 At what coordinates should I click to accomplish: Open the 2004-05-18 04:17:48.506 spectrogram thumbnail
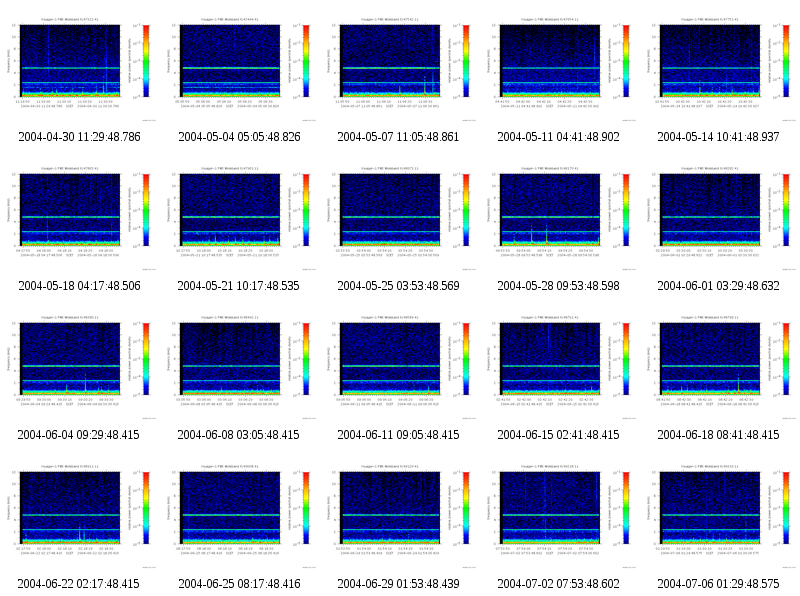pos(80,217)
